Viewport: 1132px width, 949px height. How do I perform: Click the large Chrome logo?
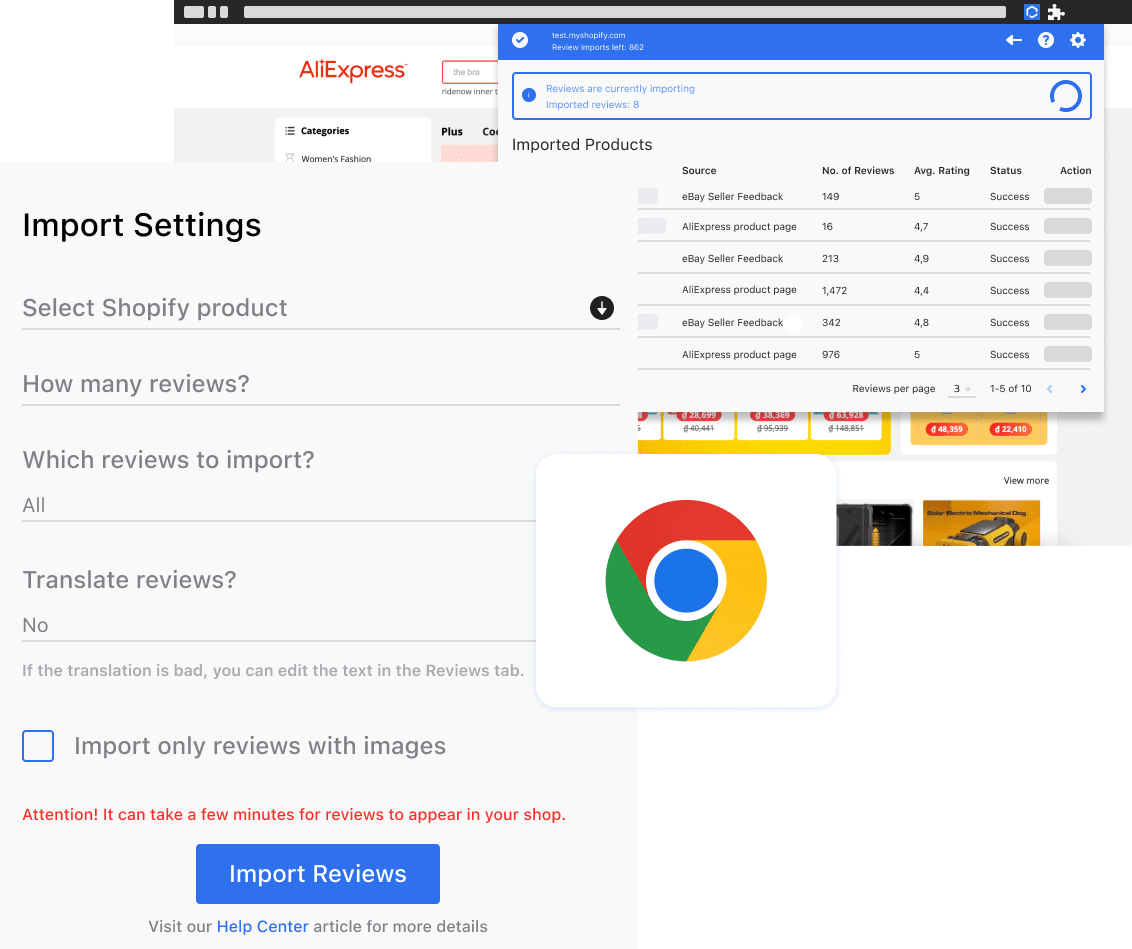tap(686, 581)
